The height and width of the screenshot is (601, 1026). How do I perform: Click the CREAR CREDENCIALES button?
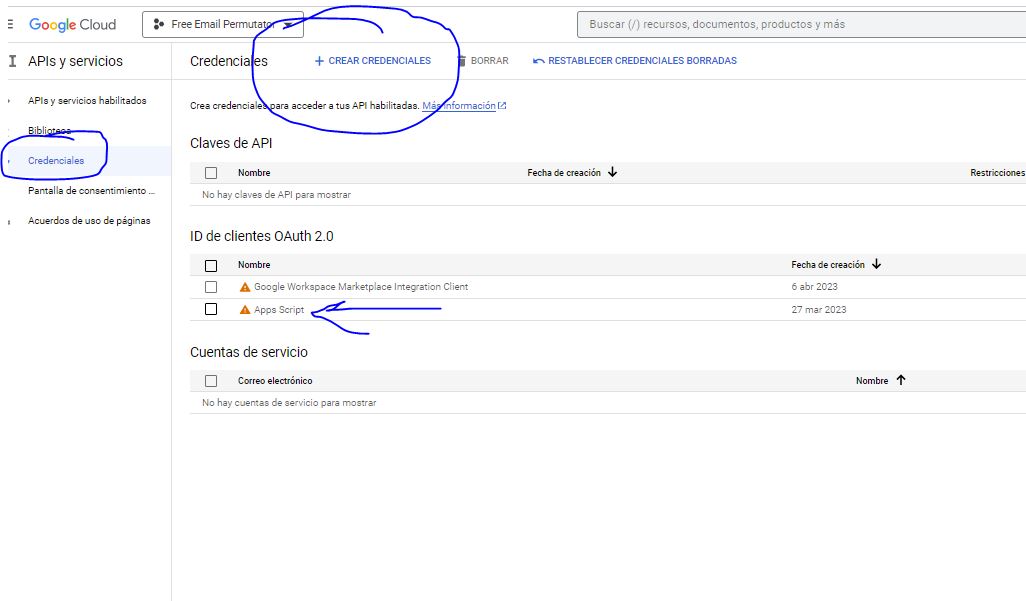click(372, 61)
